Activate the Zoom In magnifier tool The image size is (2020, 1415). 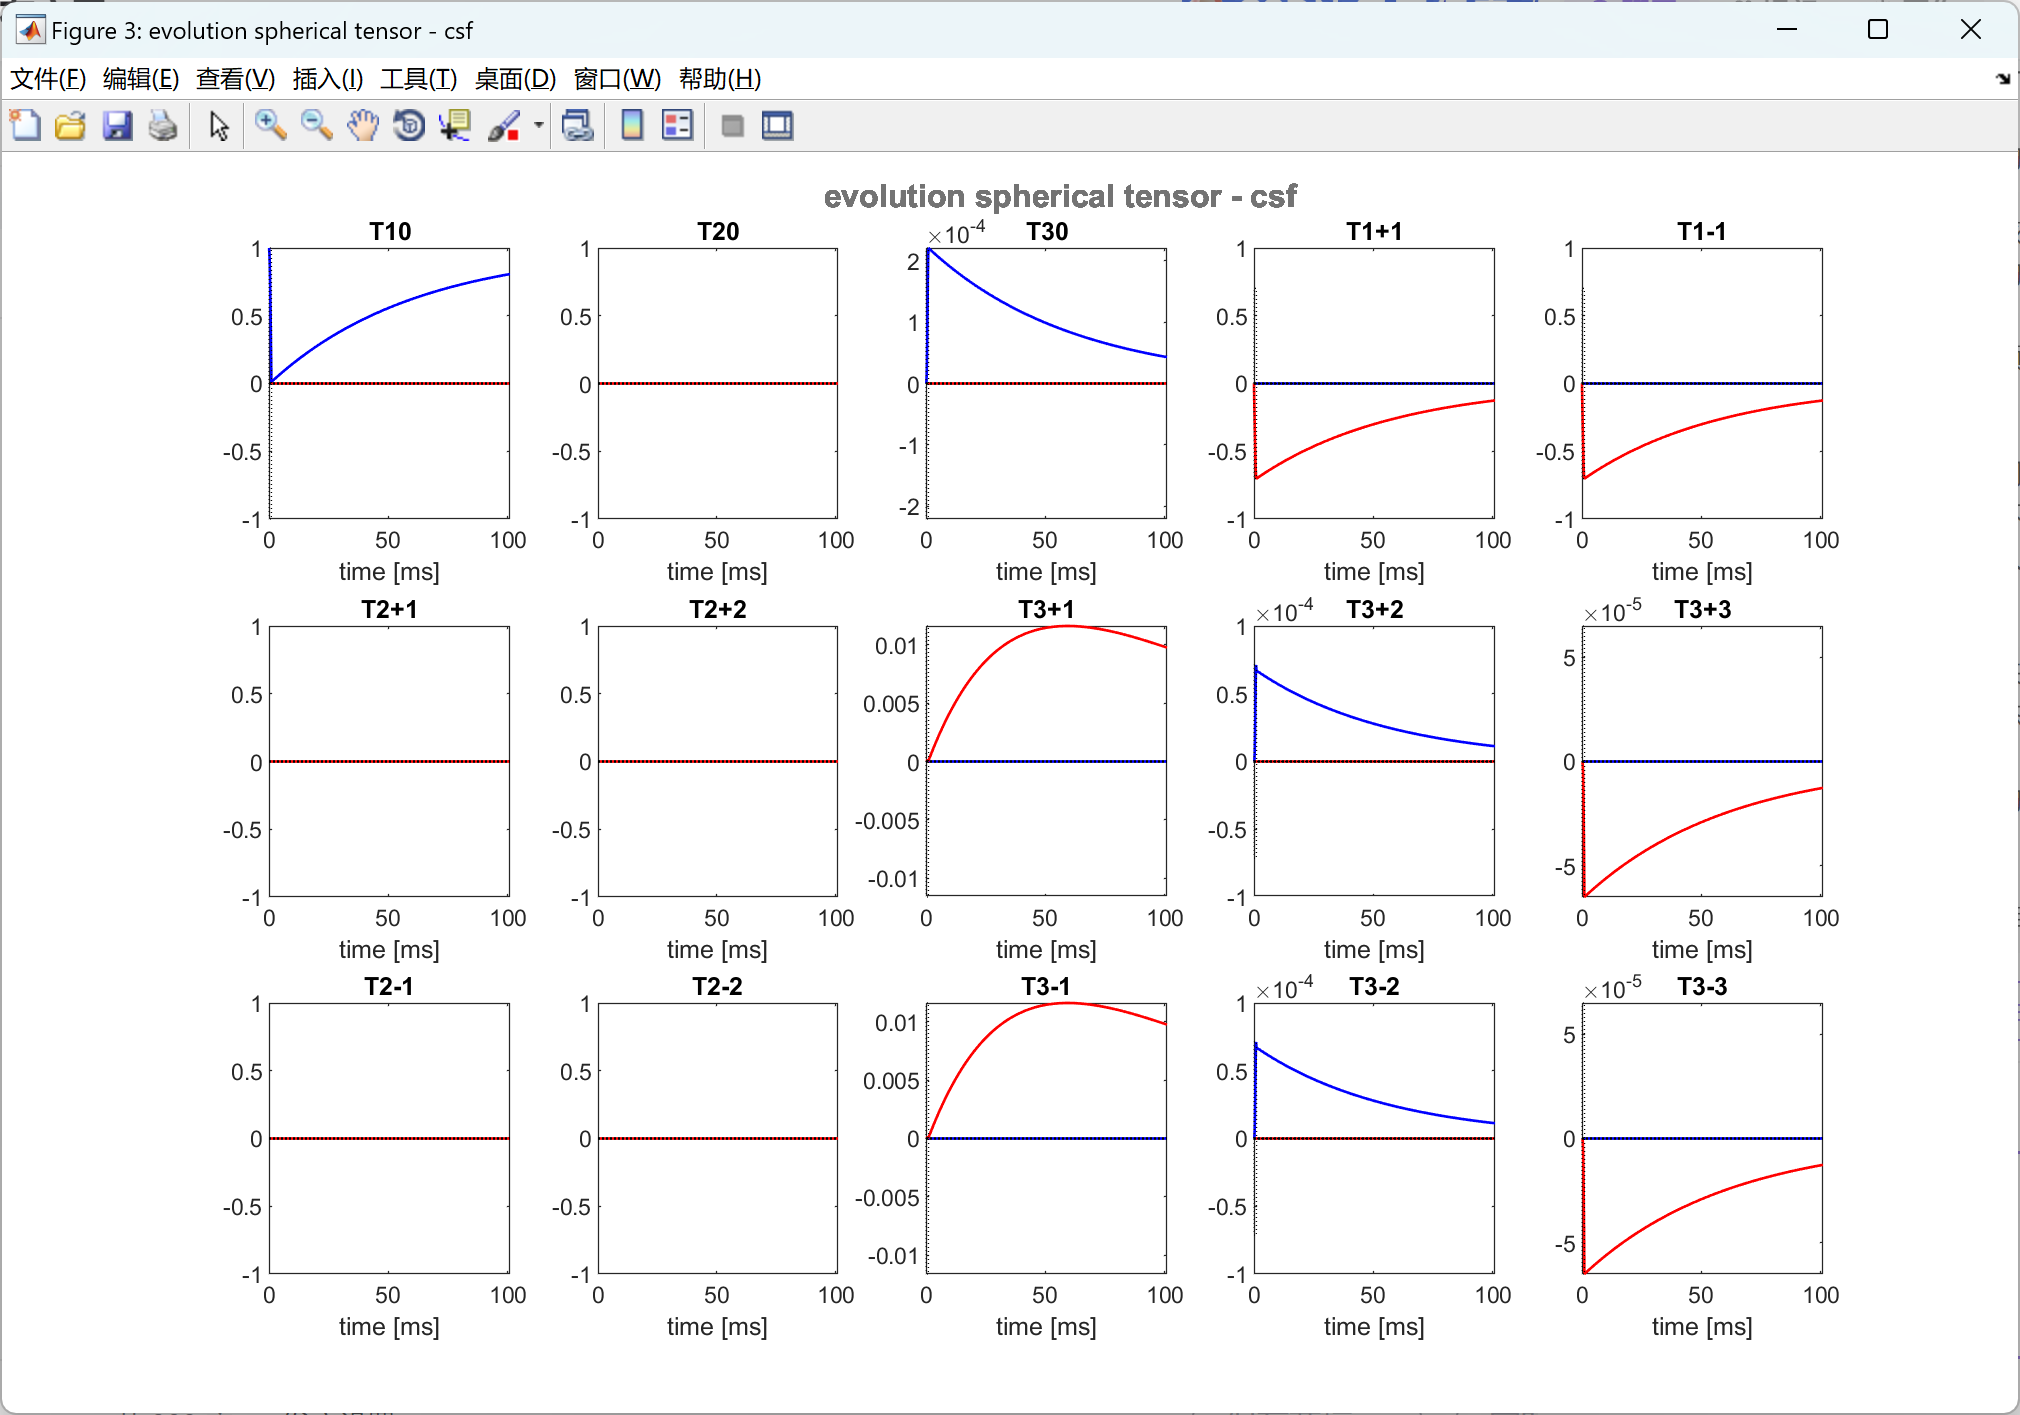[x=270, y=126]
